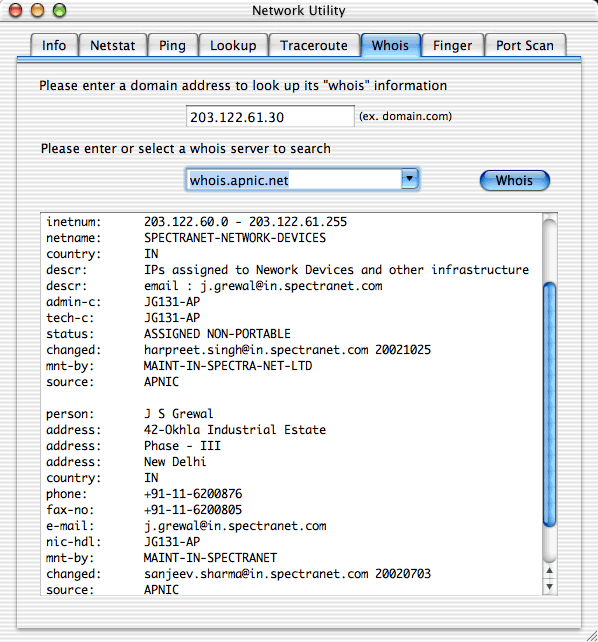This screenshot has height=642, width=598.
Task: Click the window resize grip corner
Action: point(591,635)
